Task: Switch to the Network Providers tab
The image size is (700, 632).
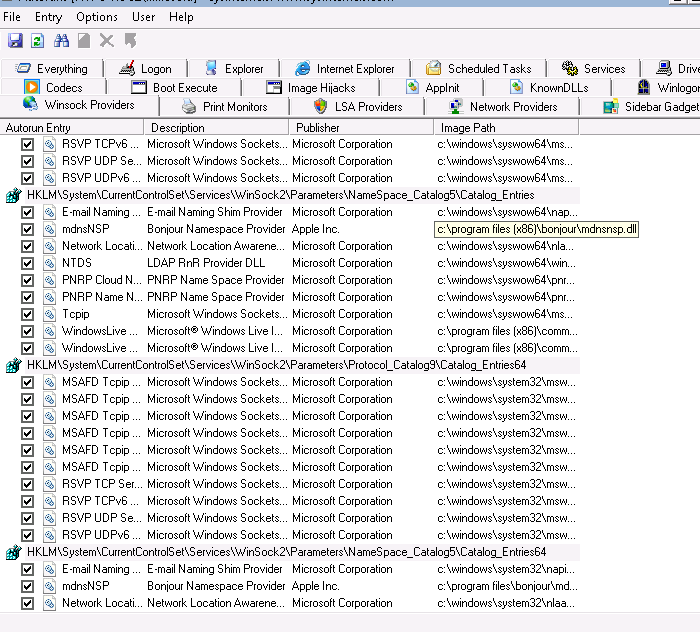Action: (503, 107)
